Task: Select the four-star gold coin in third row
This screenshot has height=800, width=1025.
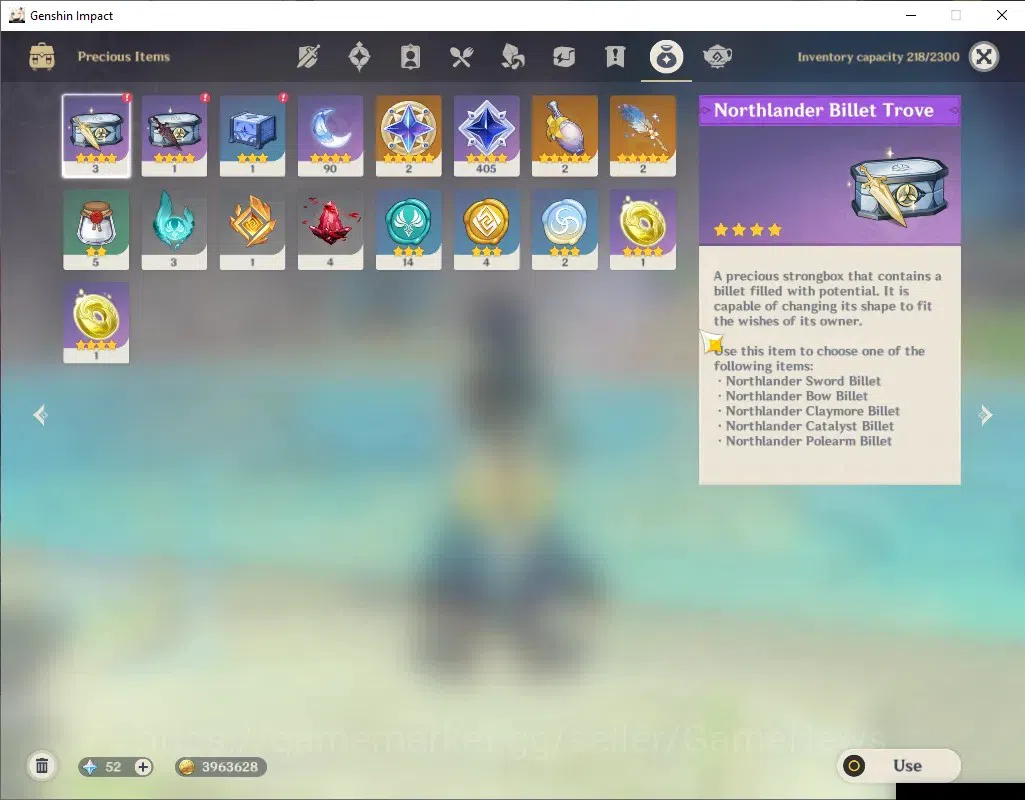Action: (96, 323)
